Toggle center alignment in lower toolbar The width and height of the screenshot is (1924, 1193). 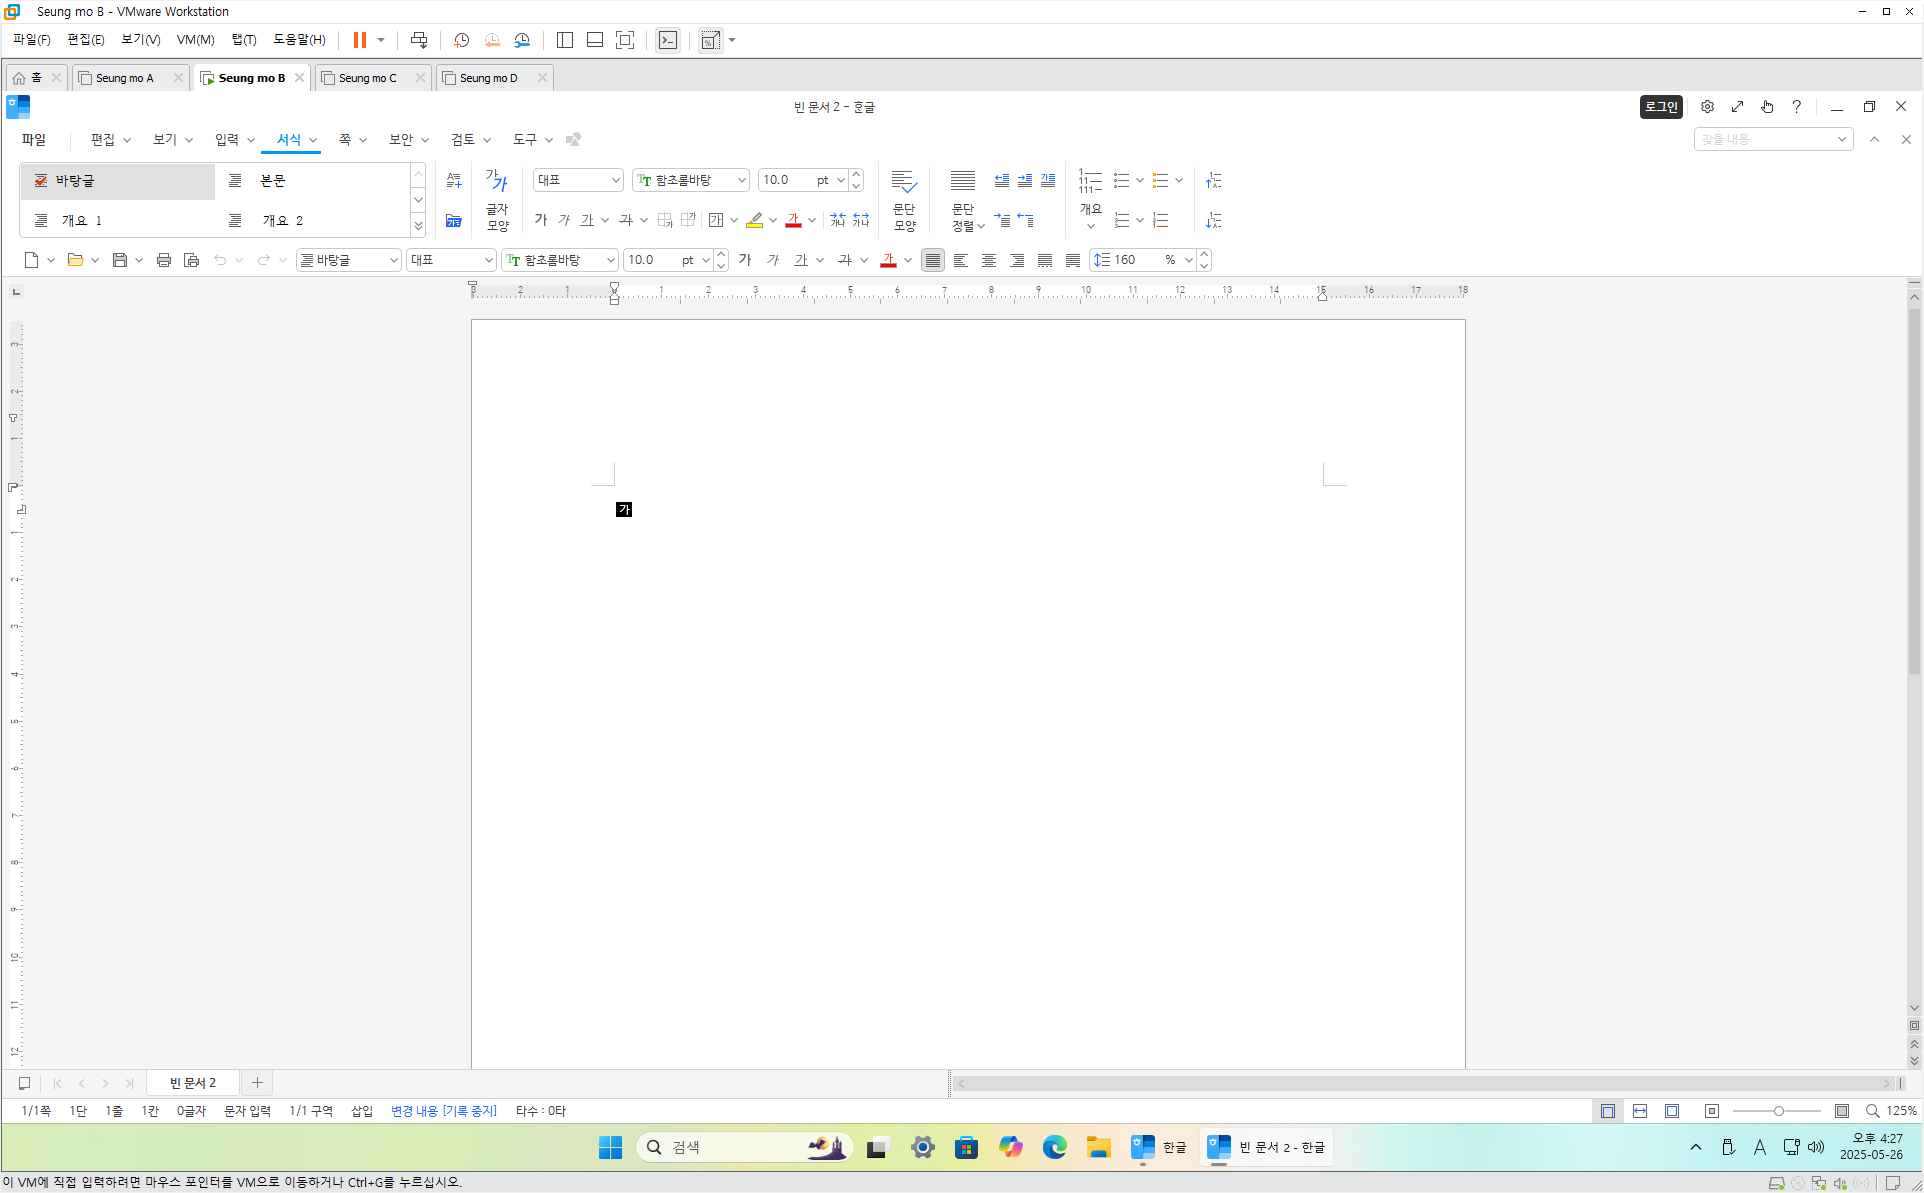click(x=989, y=260)
